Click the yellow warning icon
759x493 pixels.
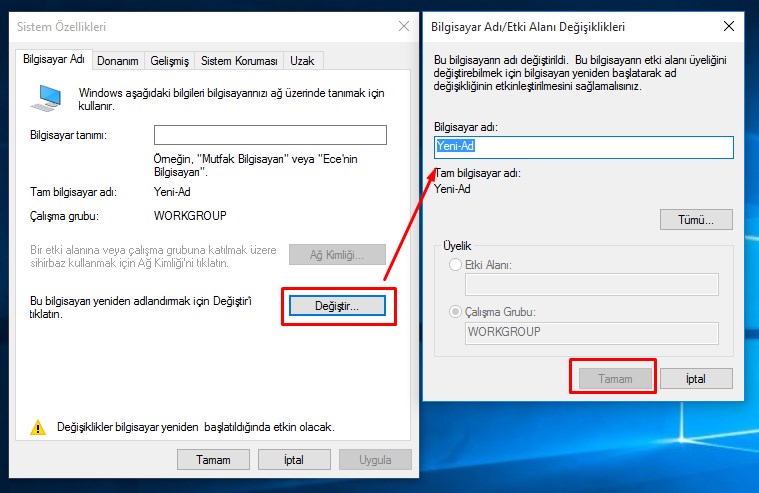pos(38,427)
